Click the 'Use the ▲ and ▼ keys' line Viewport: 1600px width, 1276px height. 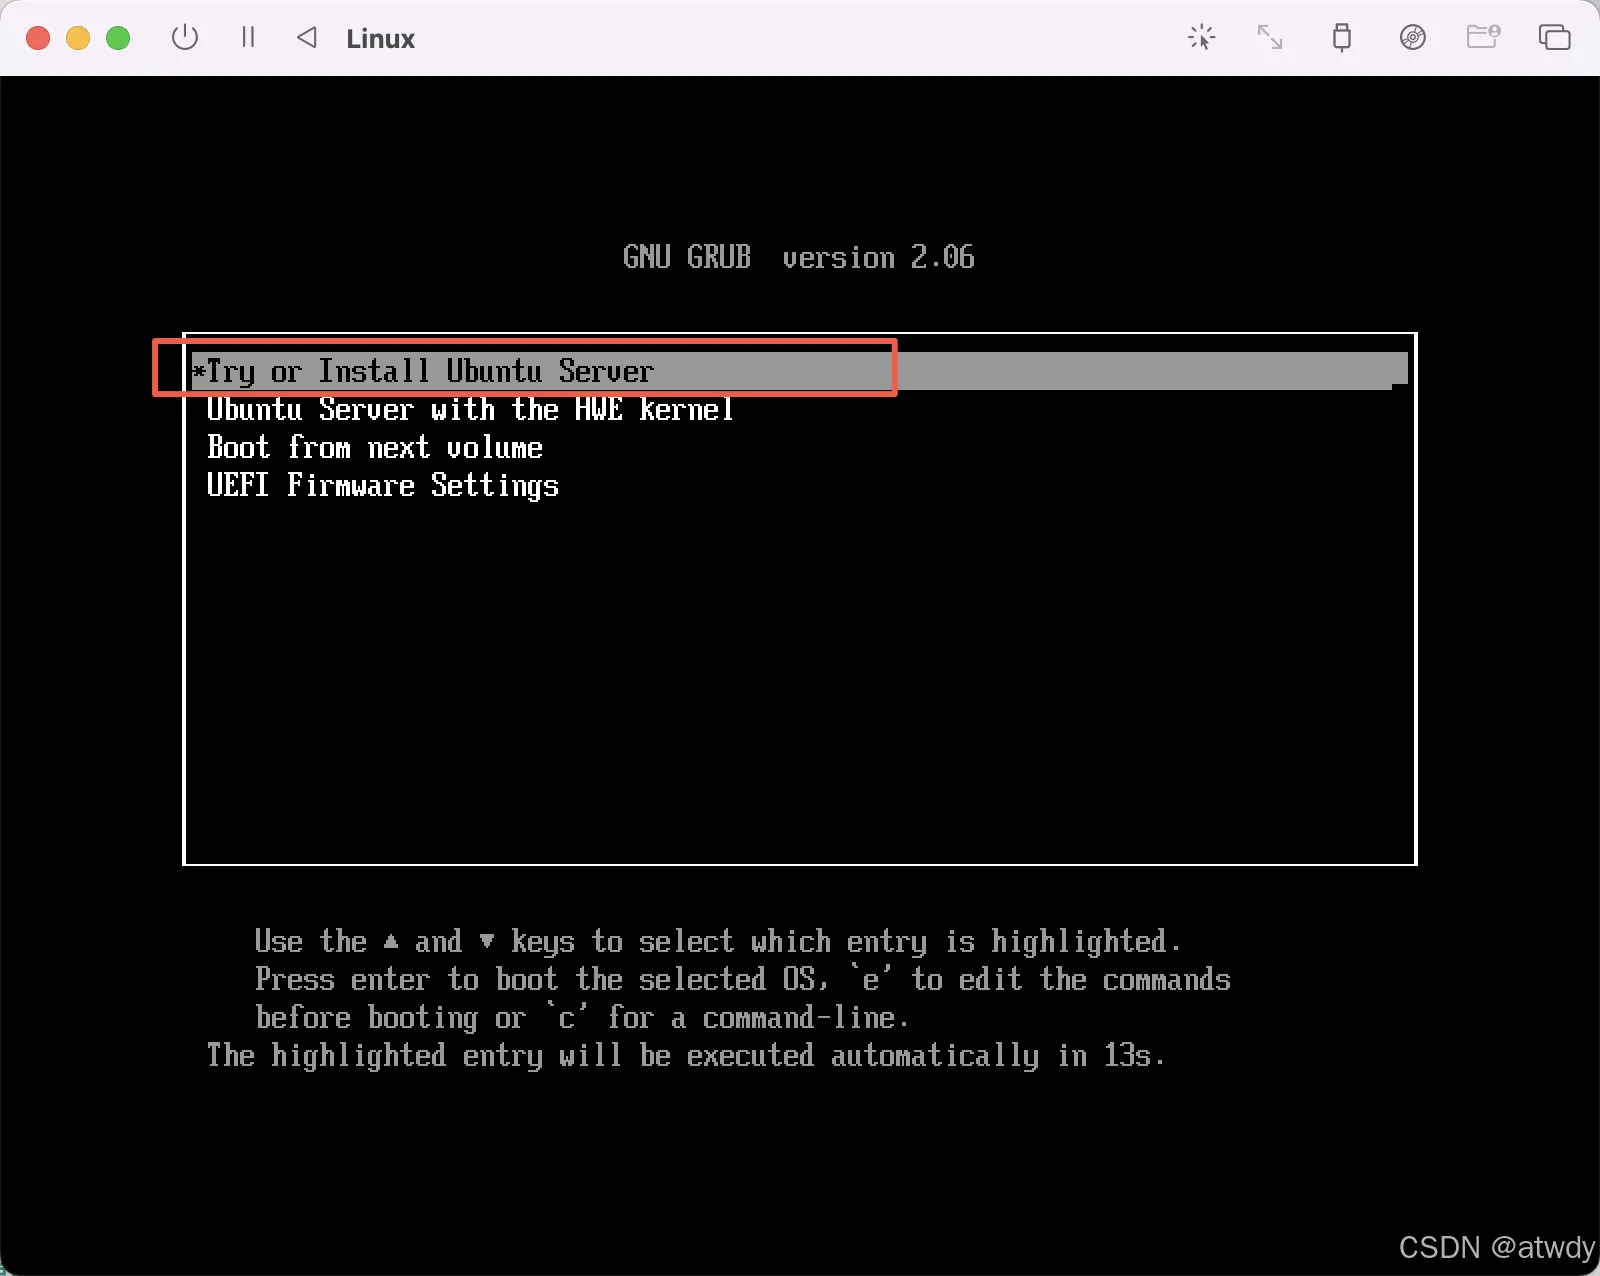click(x=718, y=941)
